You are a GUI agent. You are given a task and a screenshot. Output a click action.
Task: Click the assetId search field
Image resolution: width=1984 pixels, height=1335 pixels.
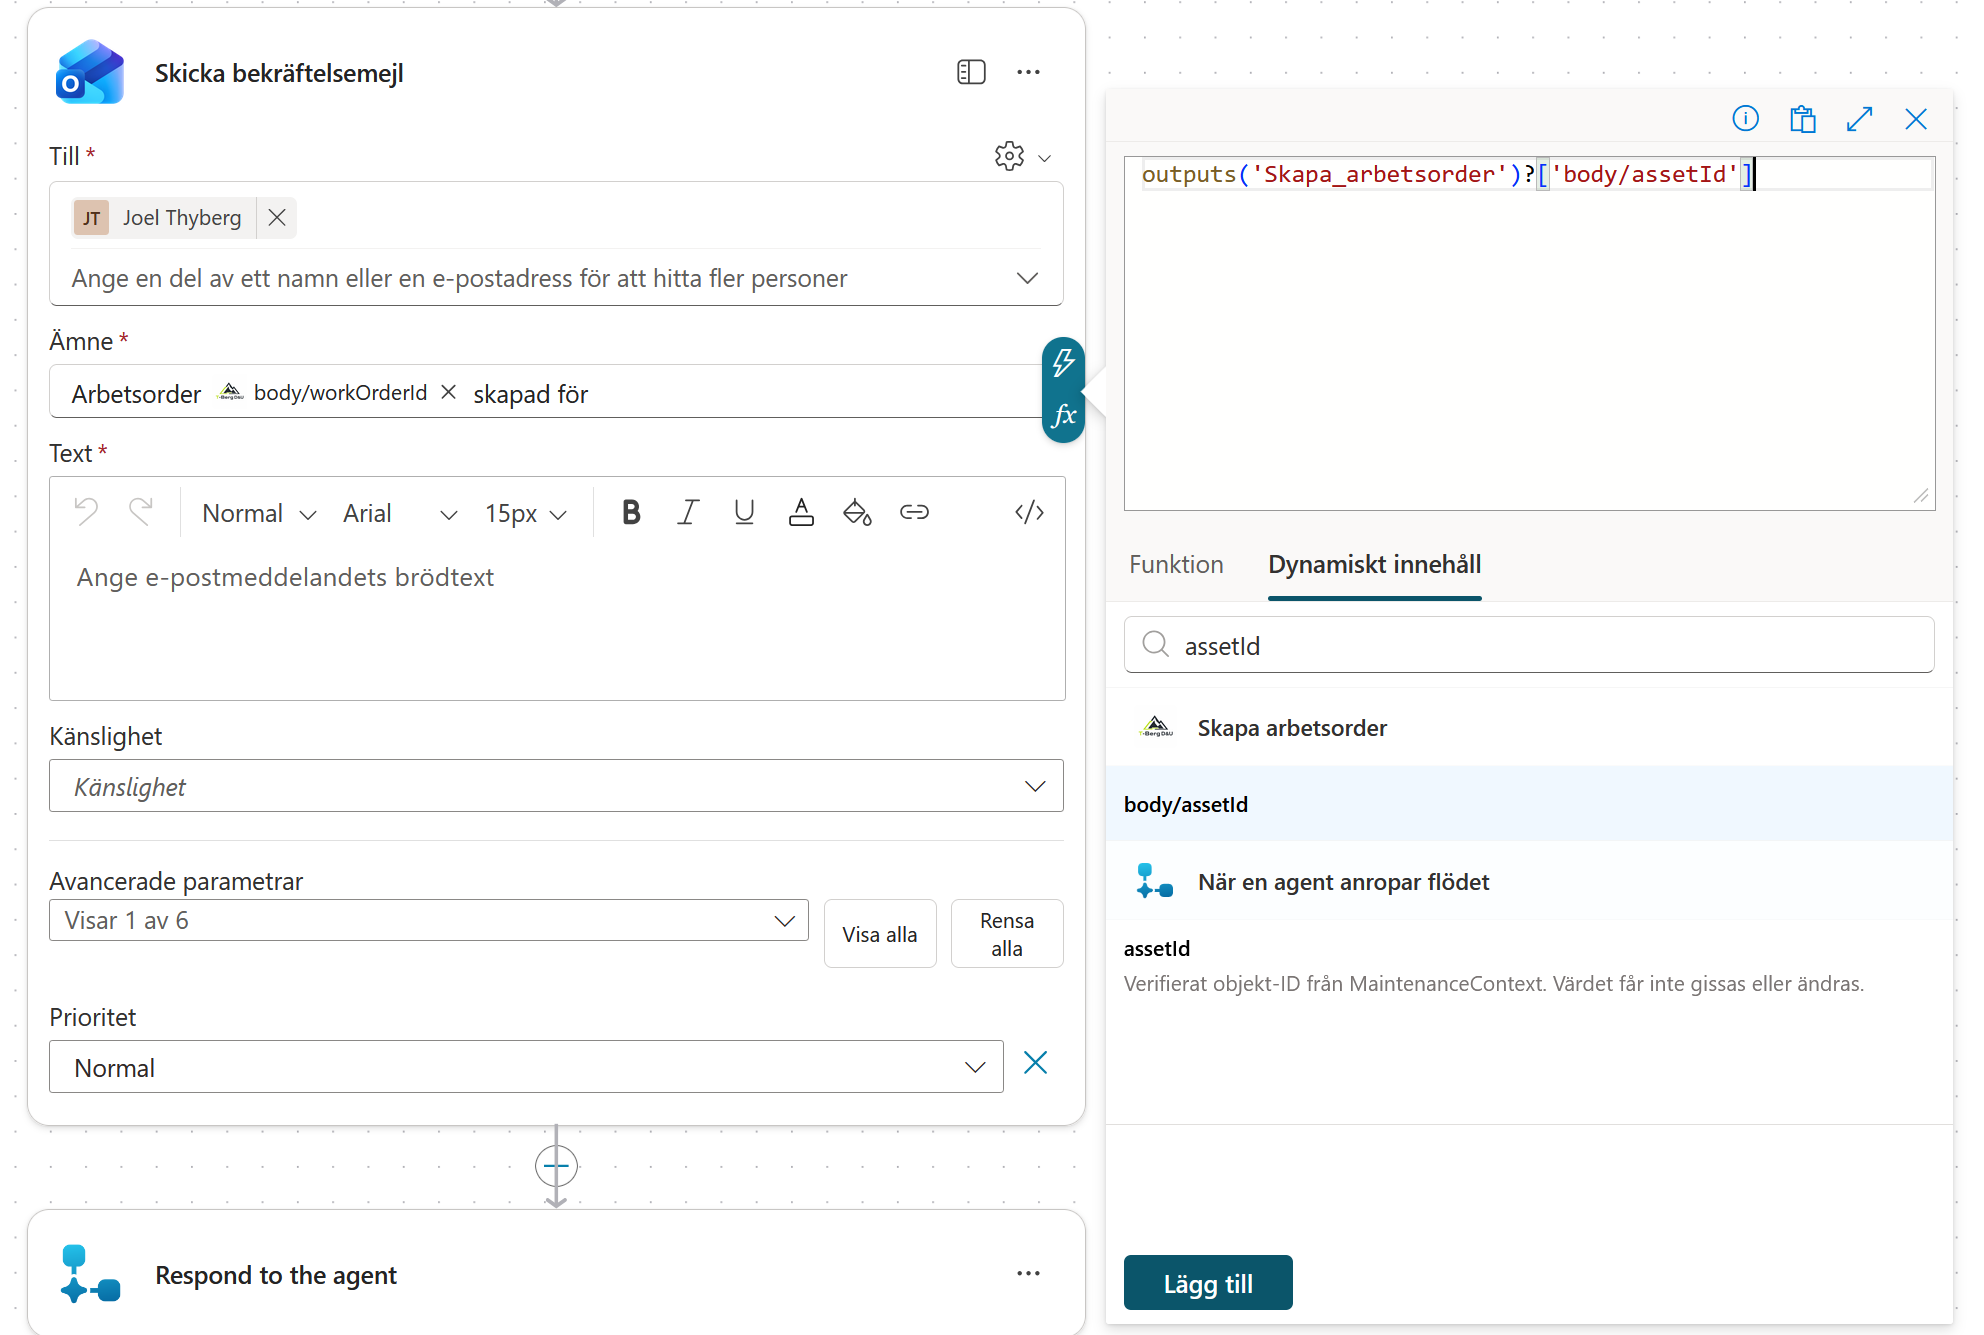(x=1529, y=645)
